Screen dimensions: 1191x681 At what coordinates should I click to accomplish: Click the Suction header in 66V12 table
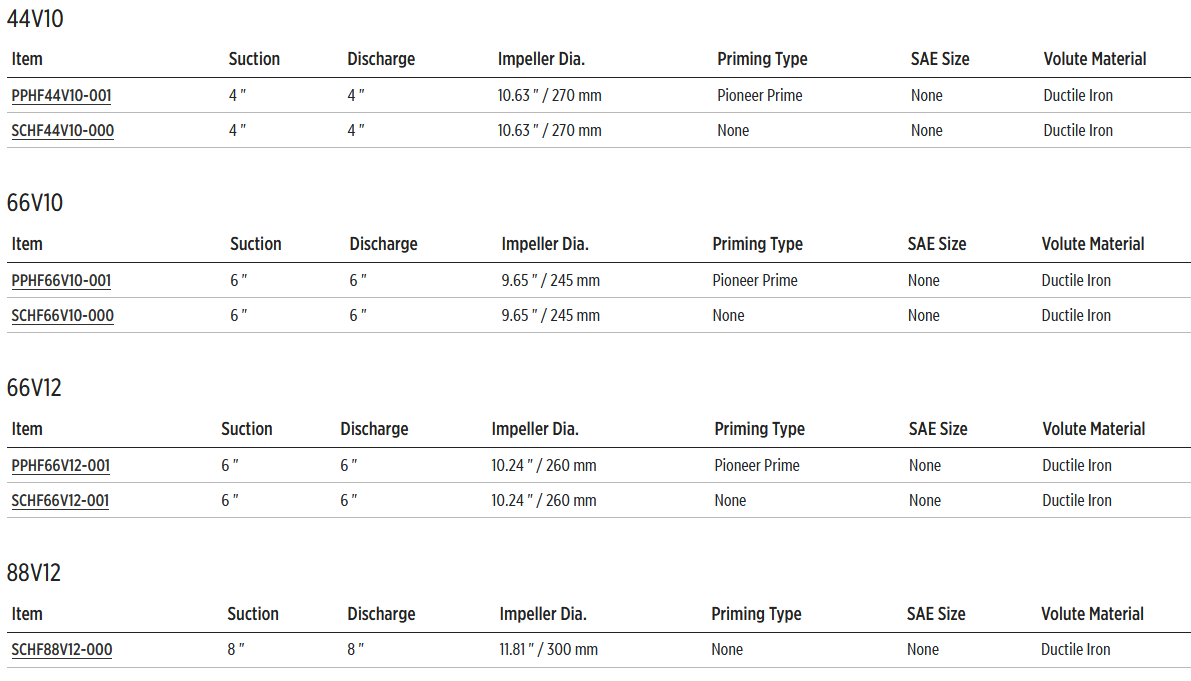tap(246, 429)
